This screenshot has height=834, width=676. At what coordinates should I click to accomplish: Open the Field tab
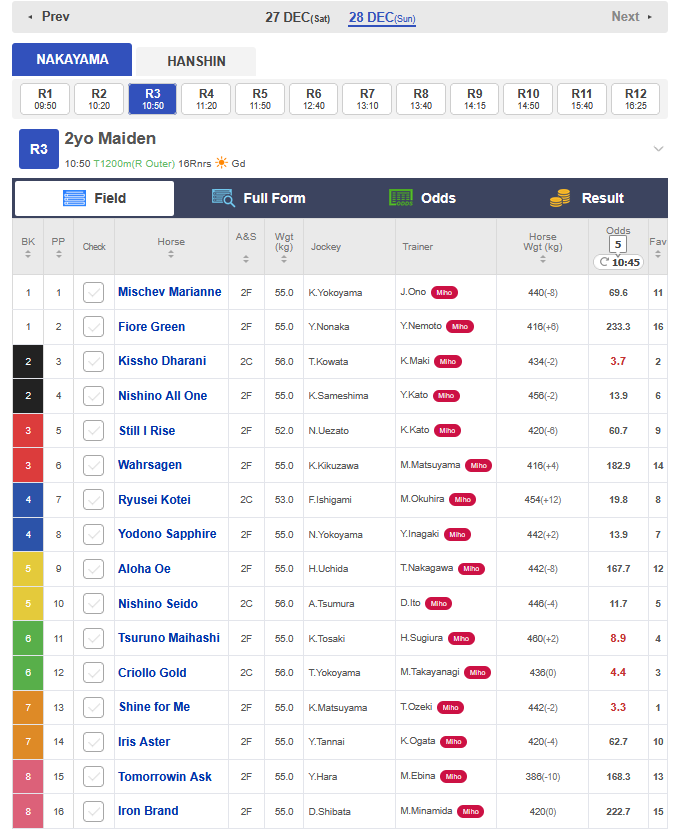[94, 198]
